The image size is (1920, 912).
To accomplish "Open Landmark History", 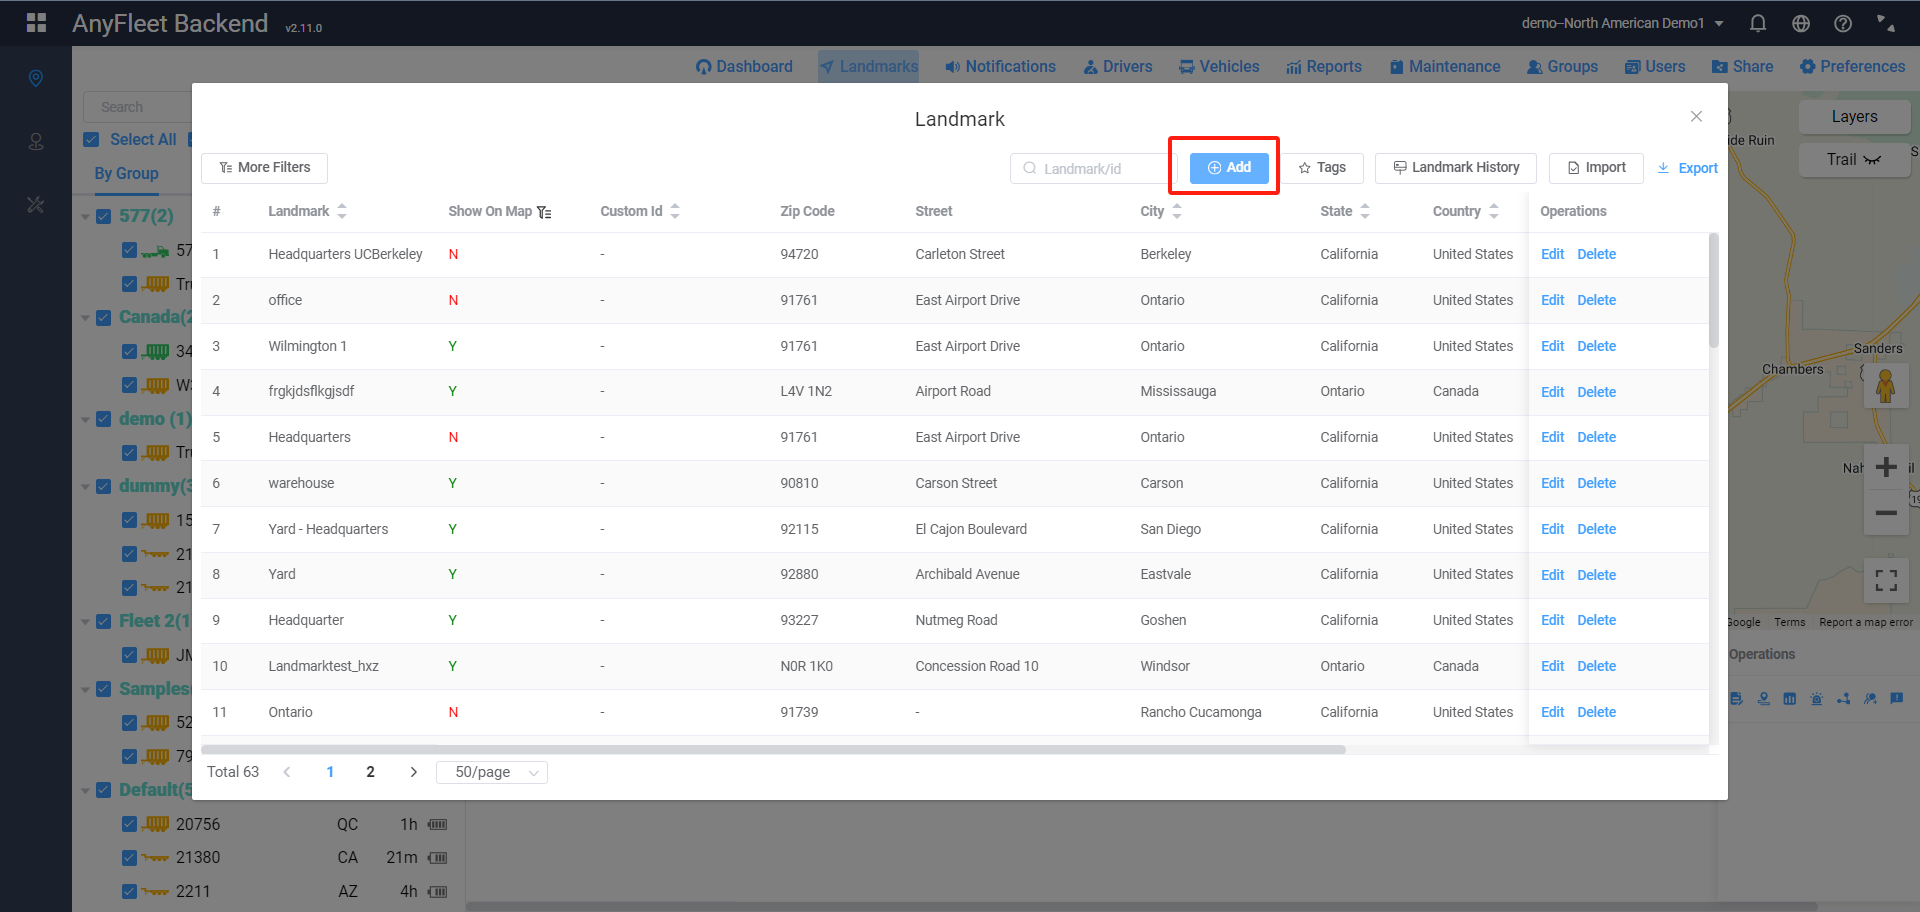I will 1456,168.
